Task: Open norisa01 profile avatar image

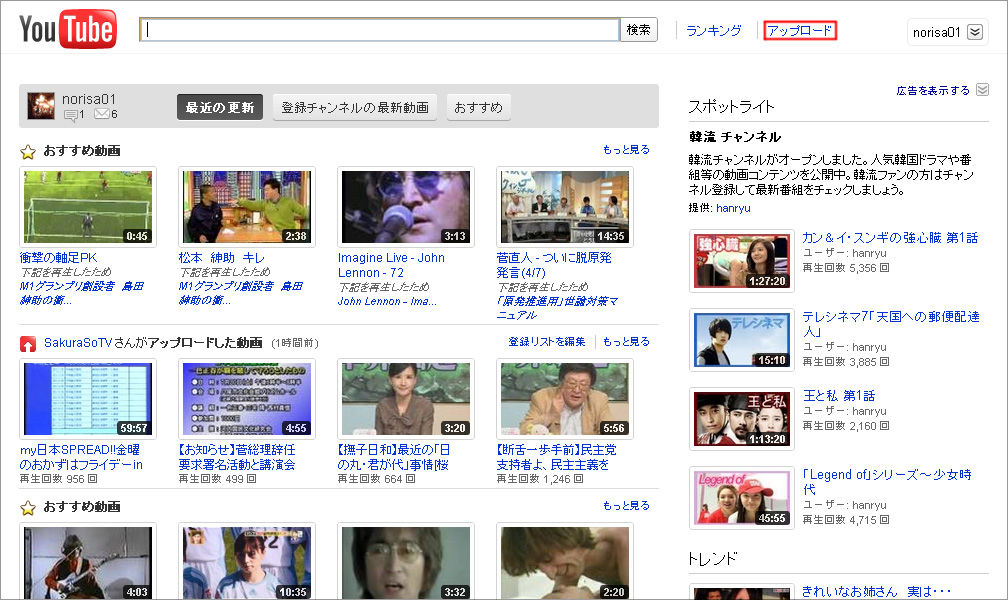Action: [40, 105]
